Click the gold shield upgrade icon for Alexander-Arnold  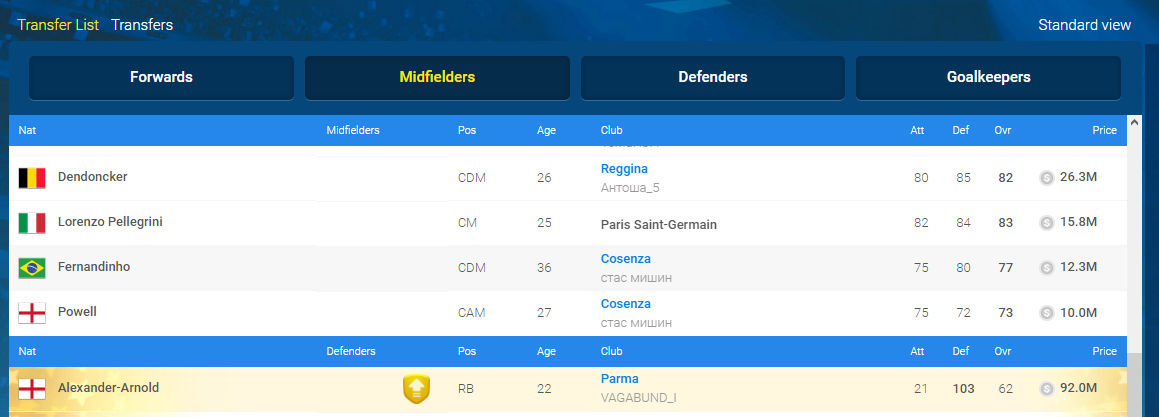(416, 389)
